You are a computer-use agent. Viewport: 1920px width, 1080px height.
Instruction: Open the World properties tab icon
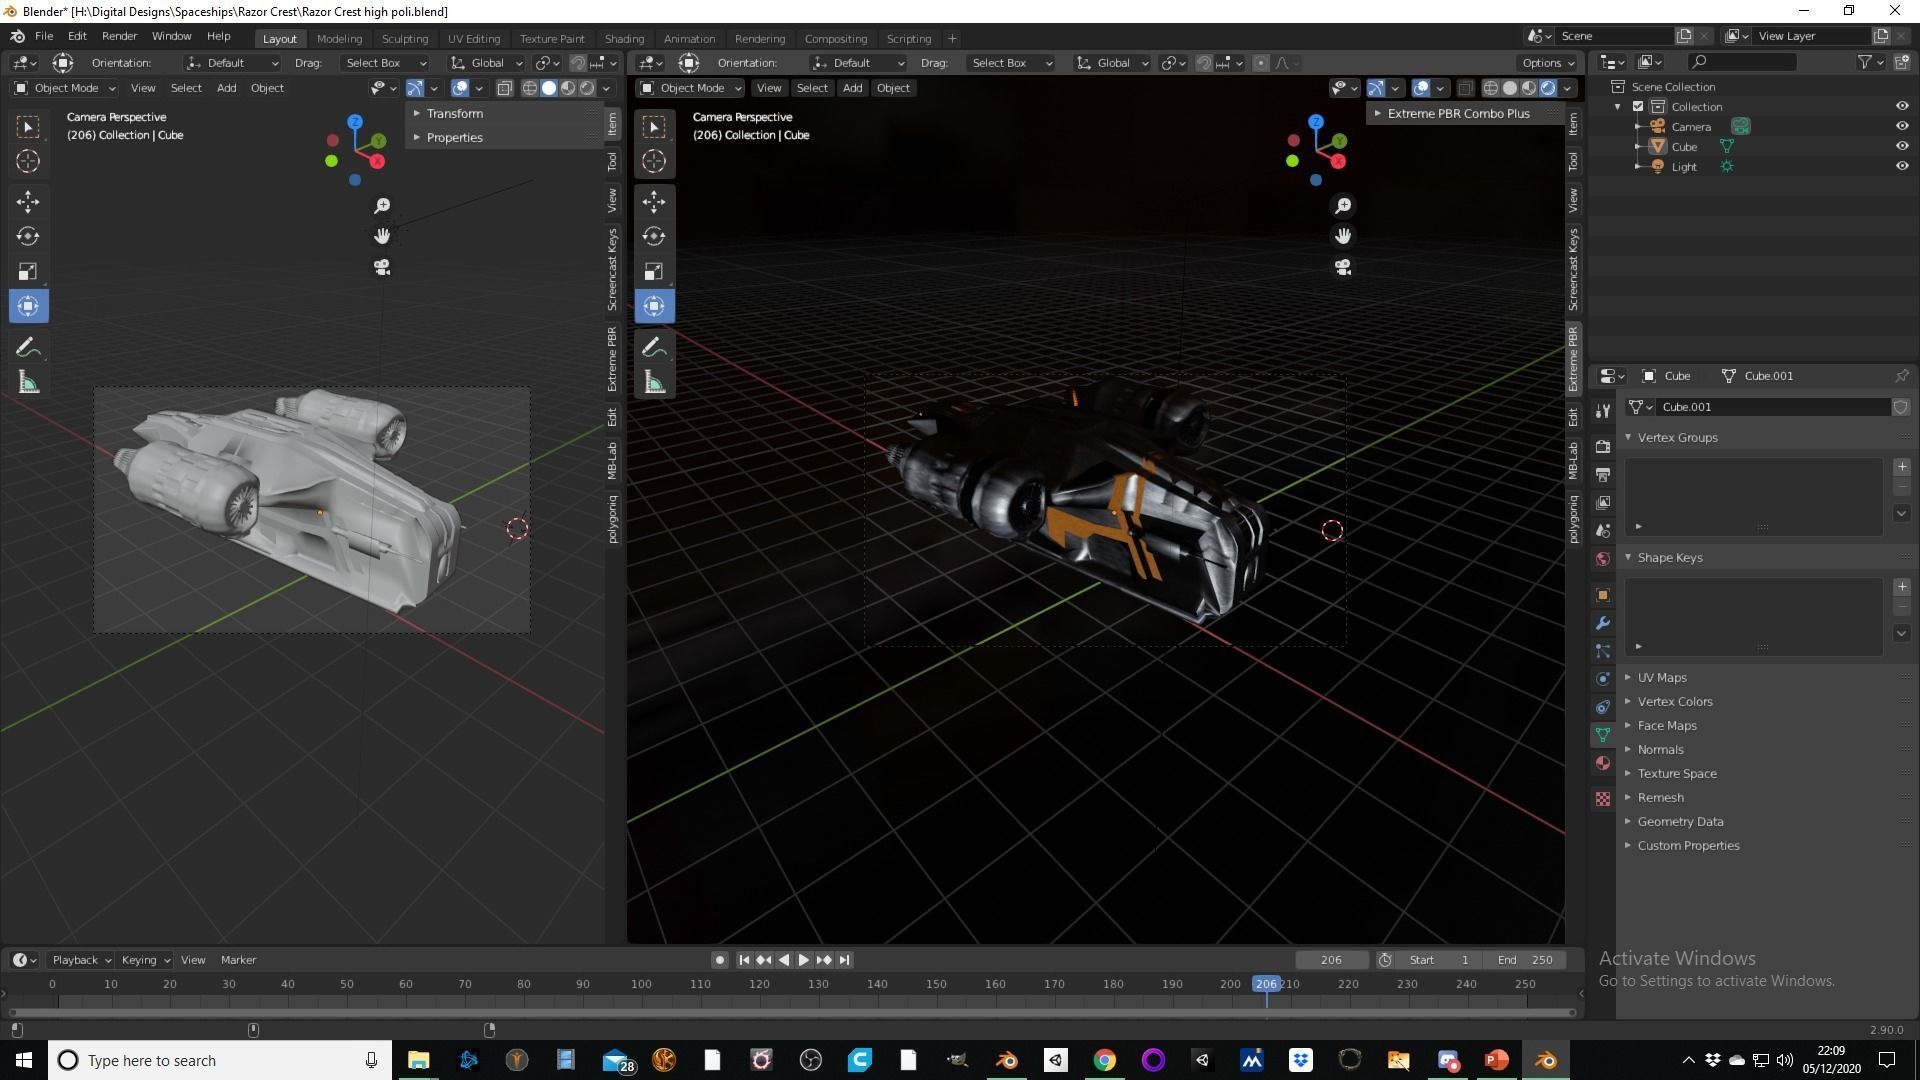[x=1603, y=559]
